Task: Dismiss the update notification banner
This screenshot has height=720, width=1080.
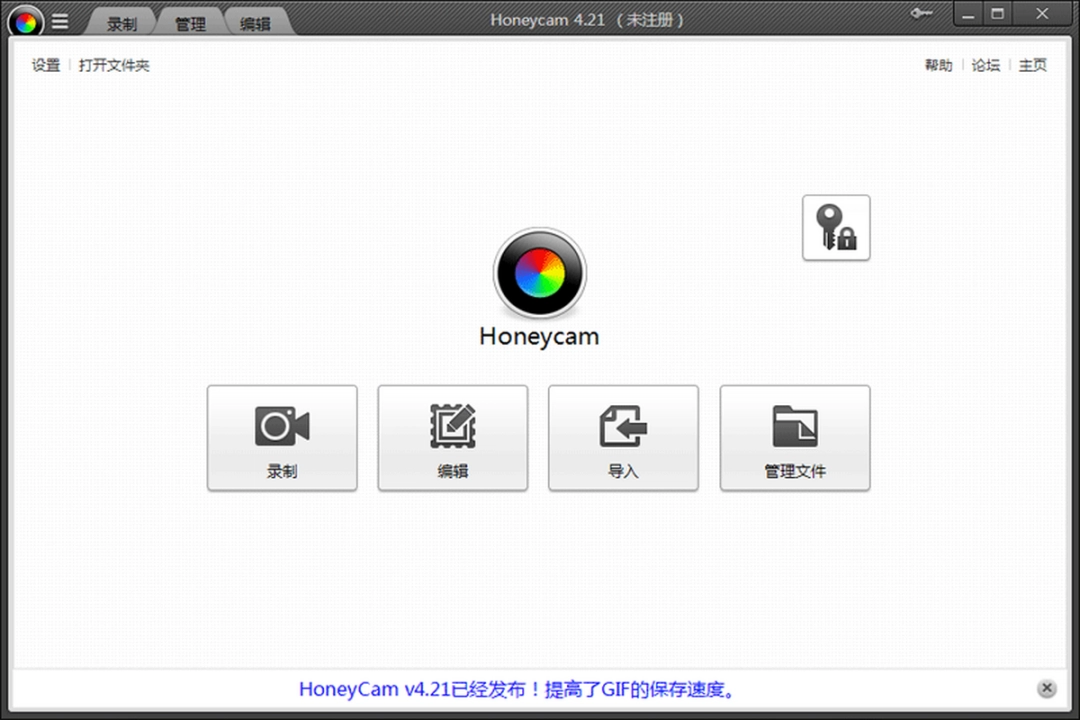Action: [1046, 688]
